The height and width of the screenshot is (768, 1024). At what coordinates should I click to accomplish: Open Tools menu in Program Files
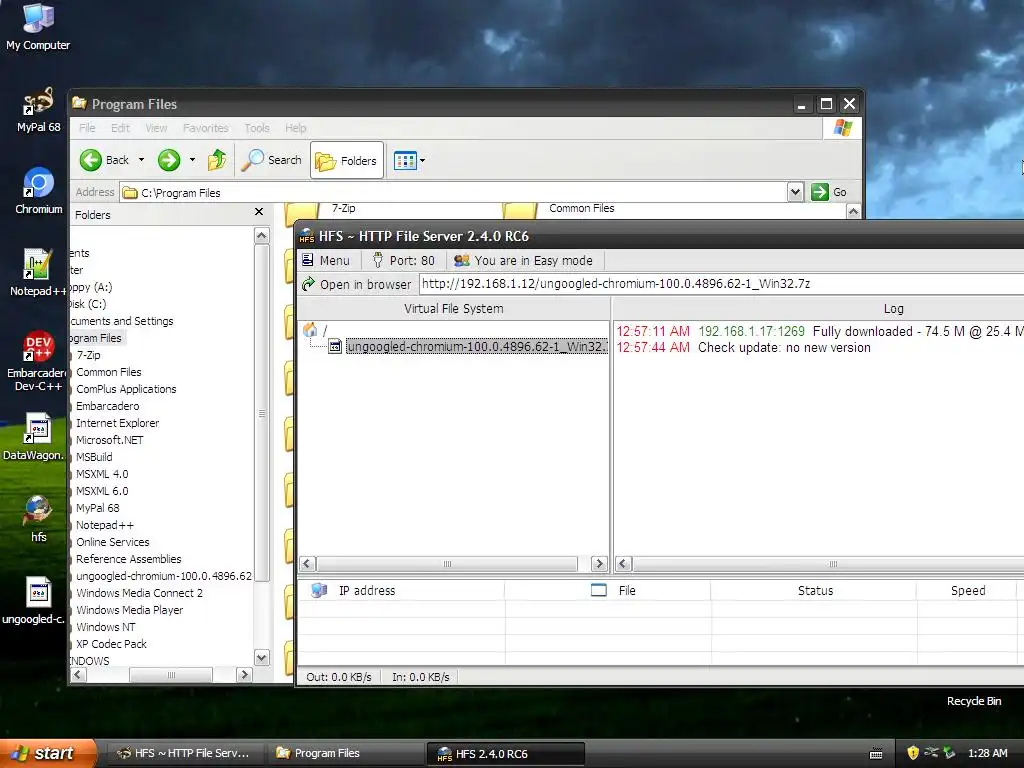pyautogui.click(x=257, y=128)
